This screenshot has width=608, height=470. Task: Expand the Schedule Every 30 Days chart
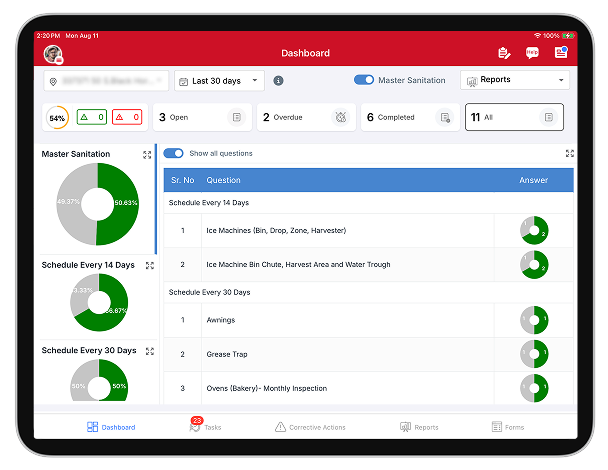[148, 351]
